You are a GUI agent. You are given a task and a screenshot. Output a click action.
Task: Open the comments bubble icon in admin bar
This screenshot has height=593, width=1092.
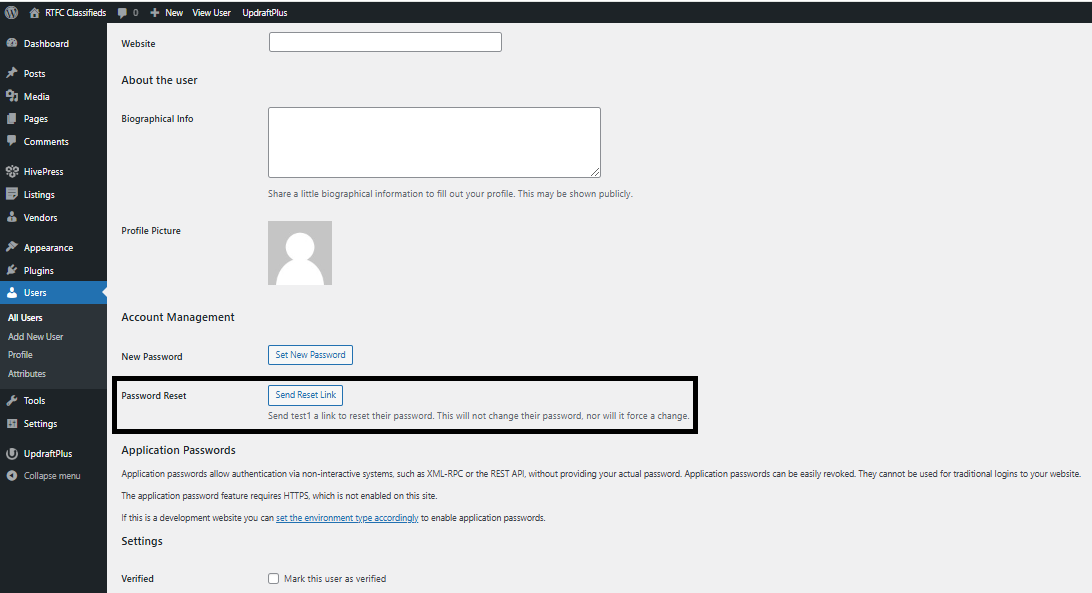pyautogui.click(x=123, y=13)
